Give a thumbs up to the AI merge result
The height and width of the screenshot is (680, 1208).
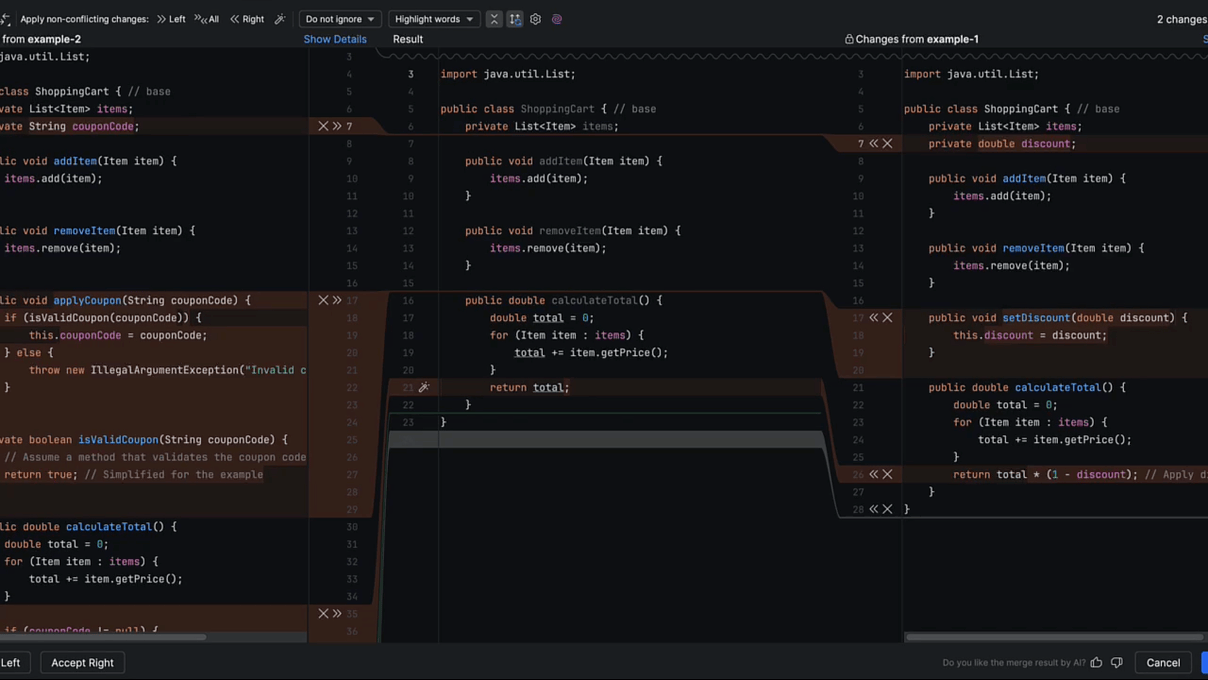pyautogui.click(x=1097, y=662)
